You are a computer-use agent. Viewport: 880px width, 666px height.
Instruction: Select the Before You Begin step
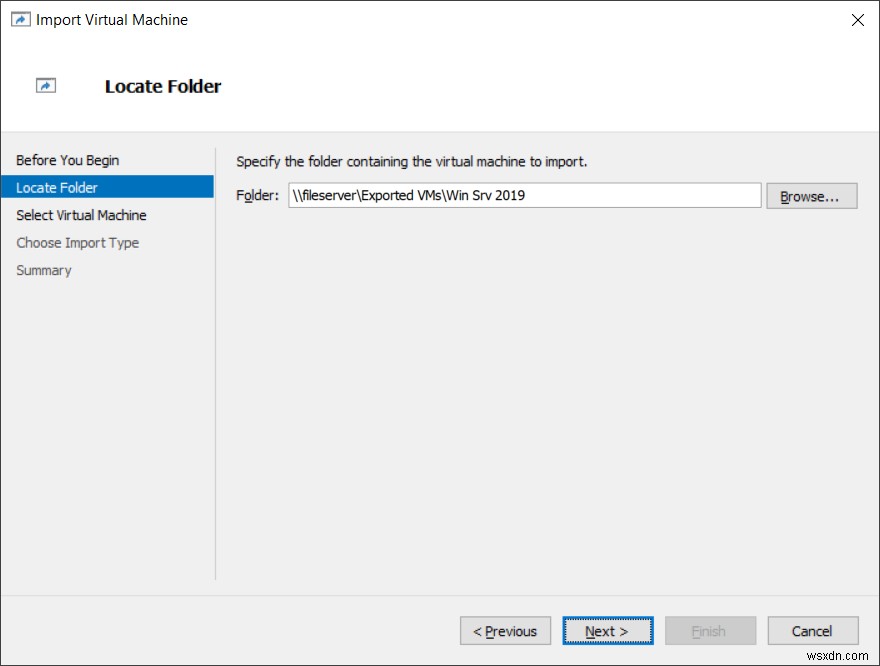[x=67, y=160]
